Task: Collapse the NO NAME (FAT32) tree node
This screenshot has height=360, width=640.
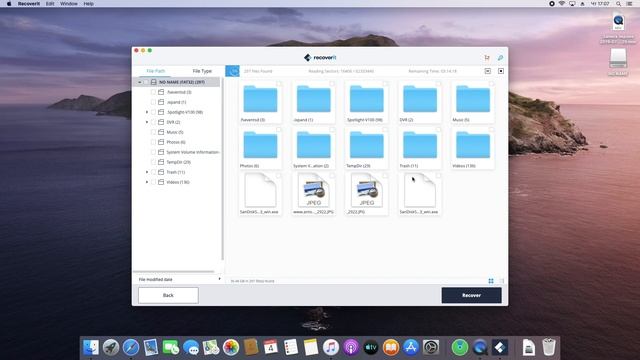Action: click(x=140, y=82)
